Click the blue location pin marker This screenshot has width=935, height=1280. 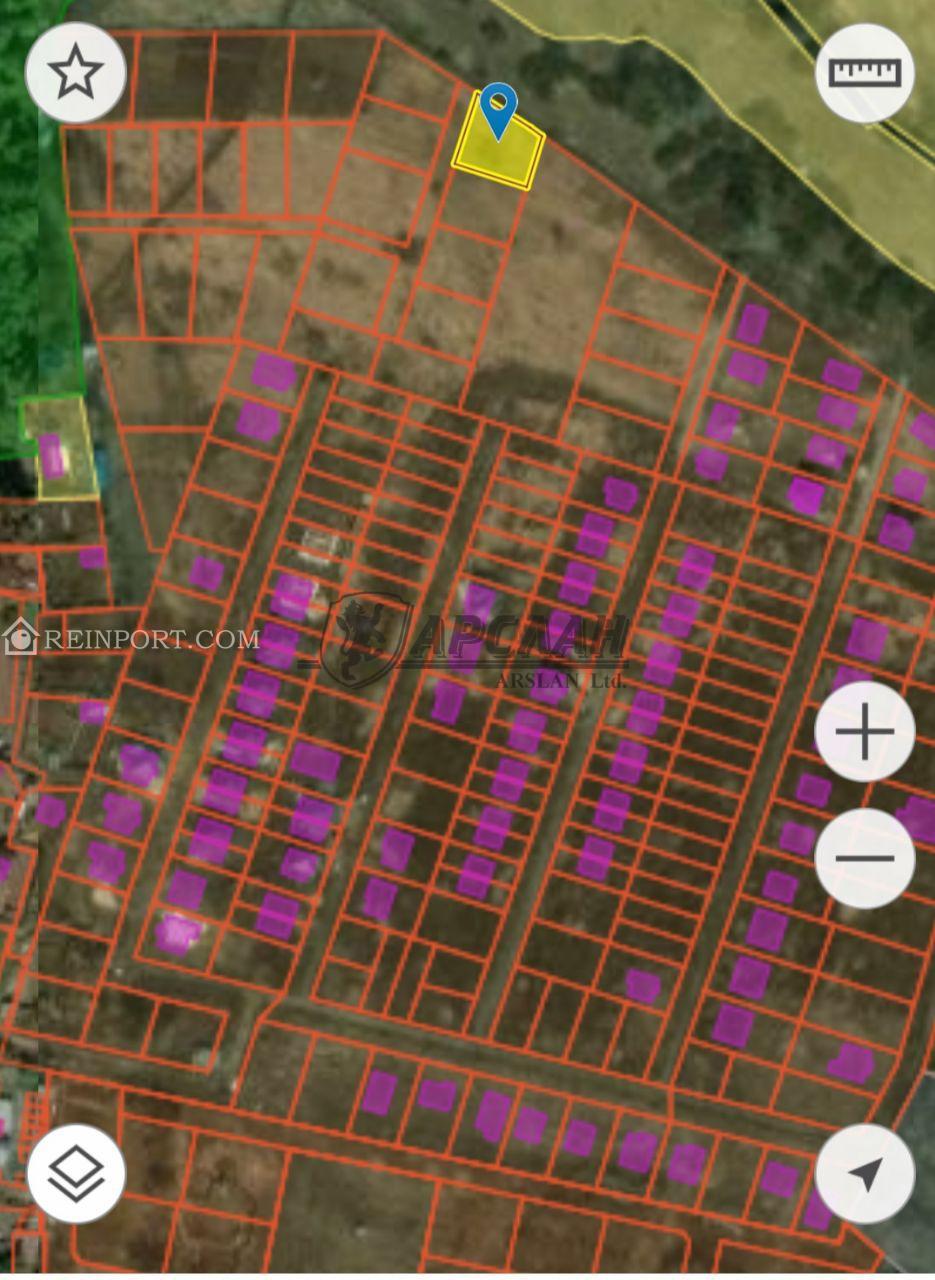498,111
